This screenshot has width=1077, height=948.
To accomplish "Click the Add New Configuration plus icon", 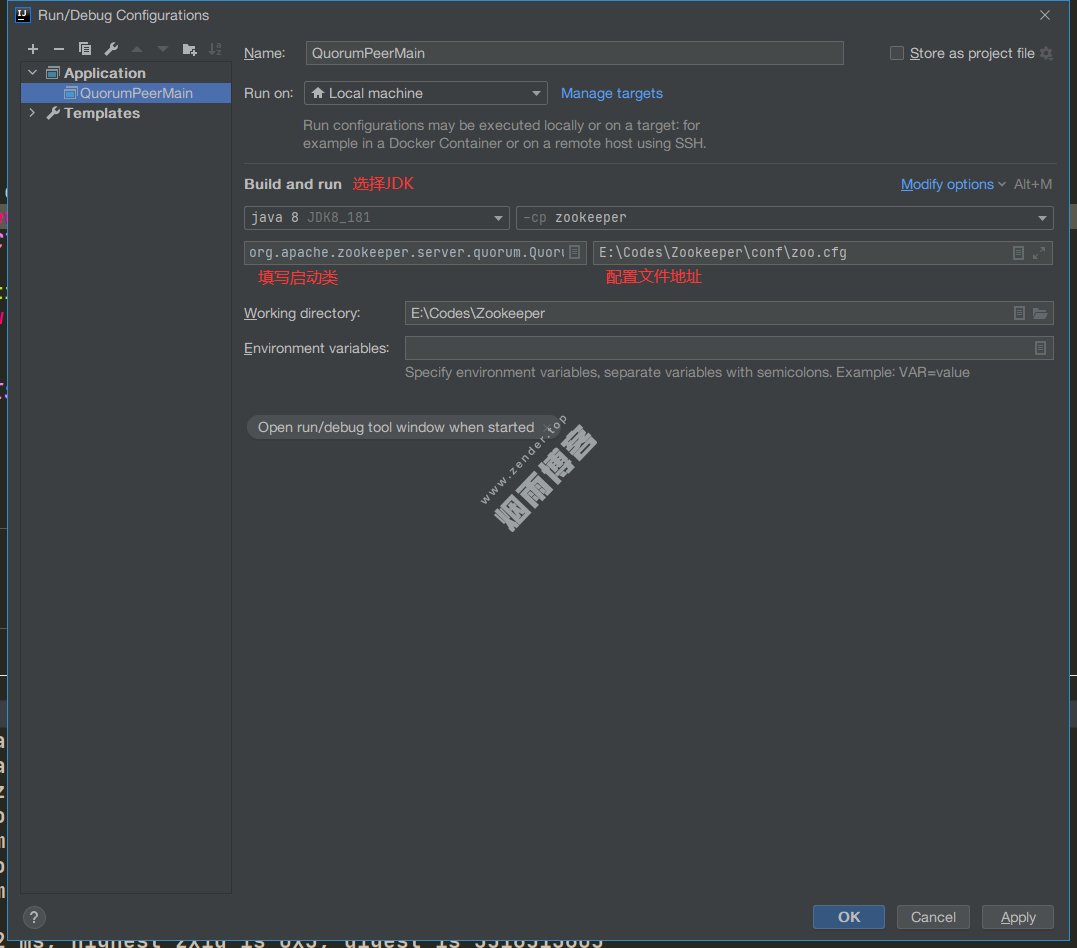I will coord(33,49).
